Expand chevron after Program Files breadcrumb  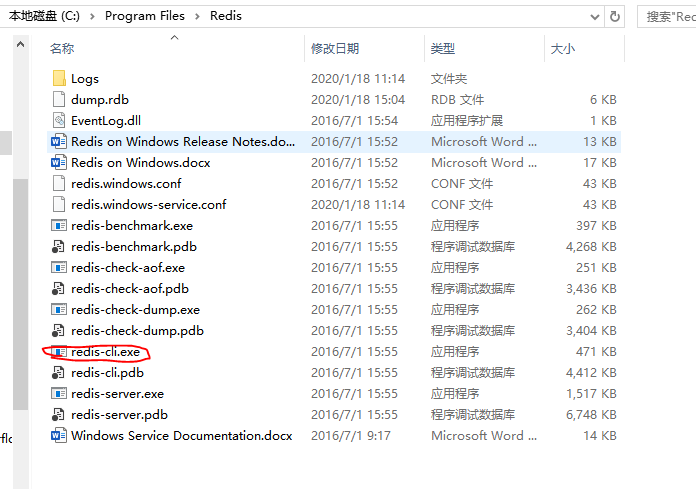[198, 17]
